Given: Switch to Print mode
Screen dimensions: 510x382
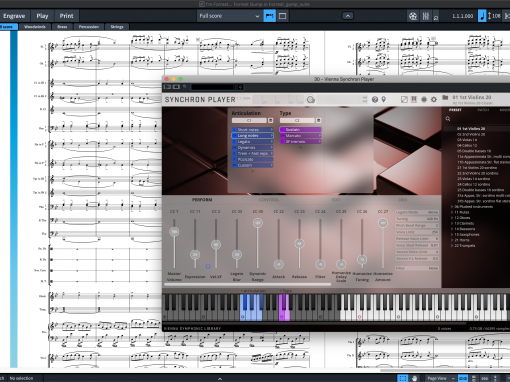Looking at the screenshot, I should pyautogui.click(x=66, y=16).
